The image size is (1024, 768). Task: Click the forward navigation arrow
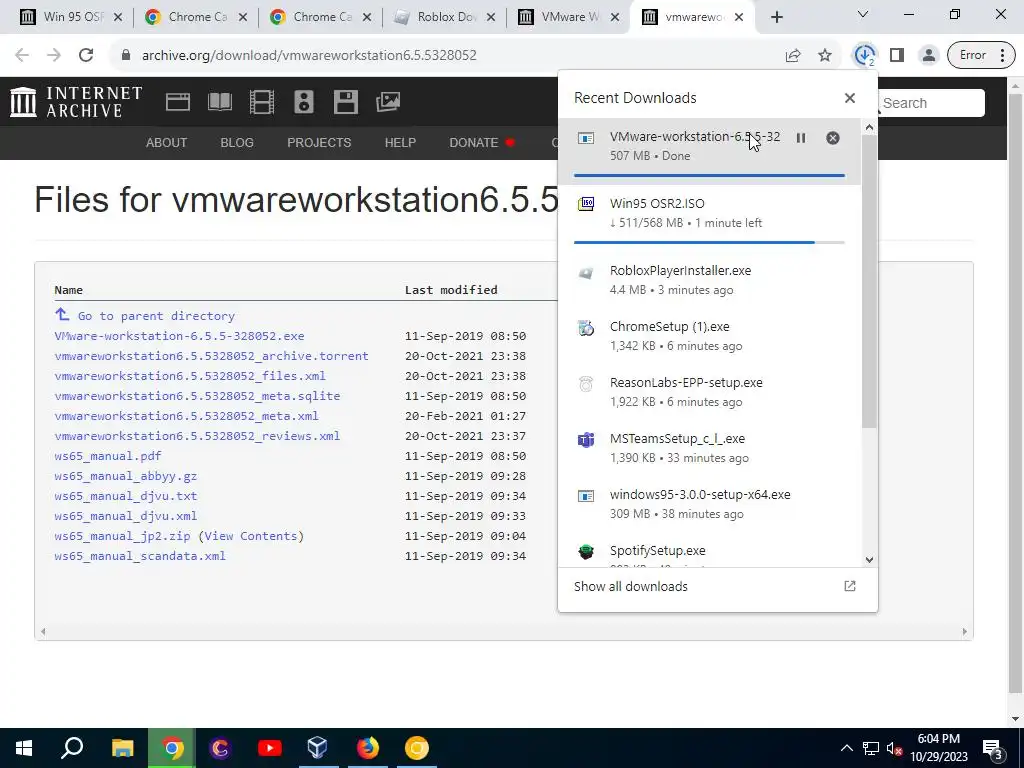(54, 56)
